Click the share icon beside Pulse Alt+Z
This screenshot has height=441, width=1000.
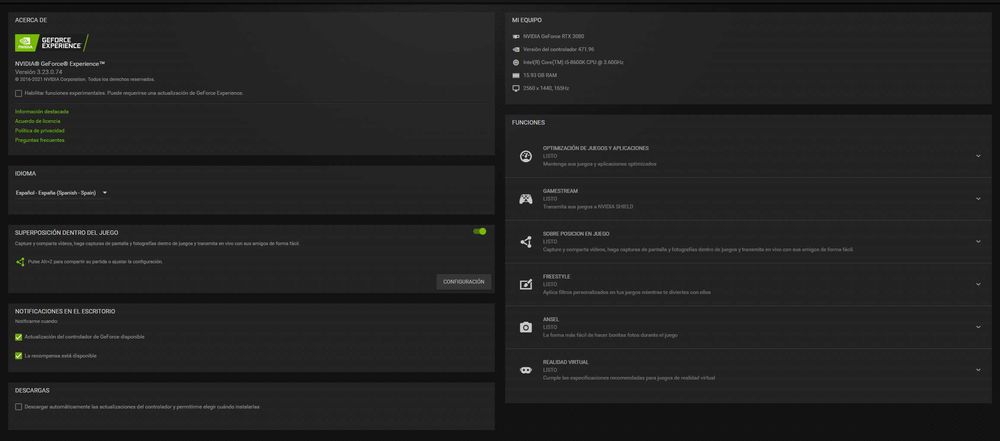coord(20,262)
